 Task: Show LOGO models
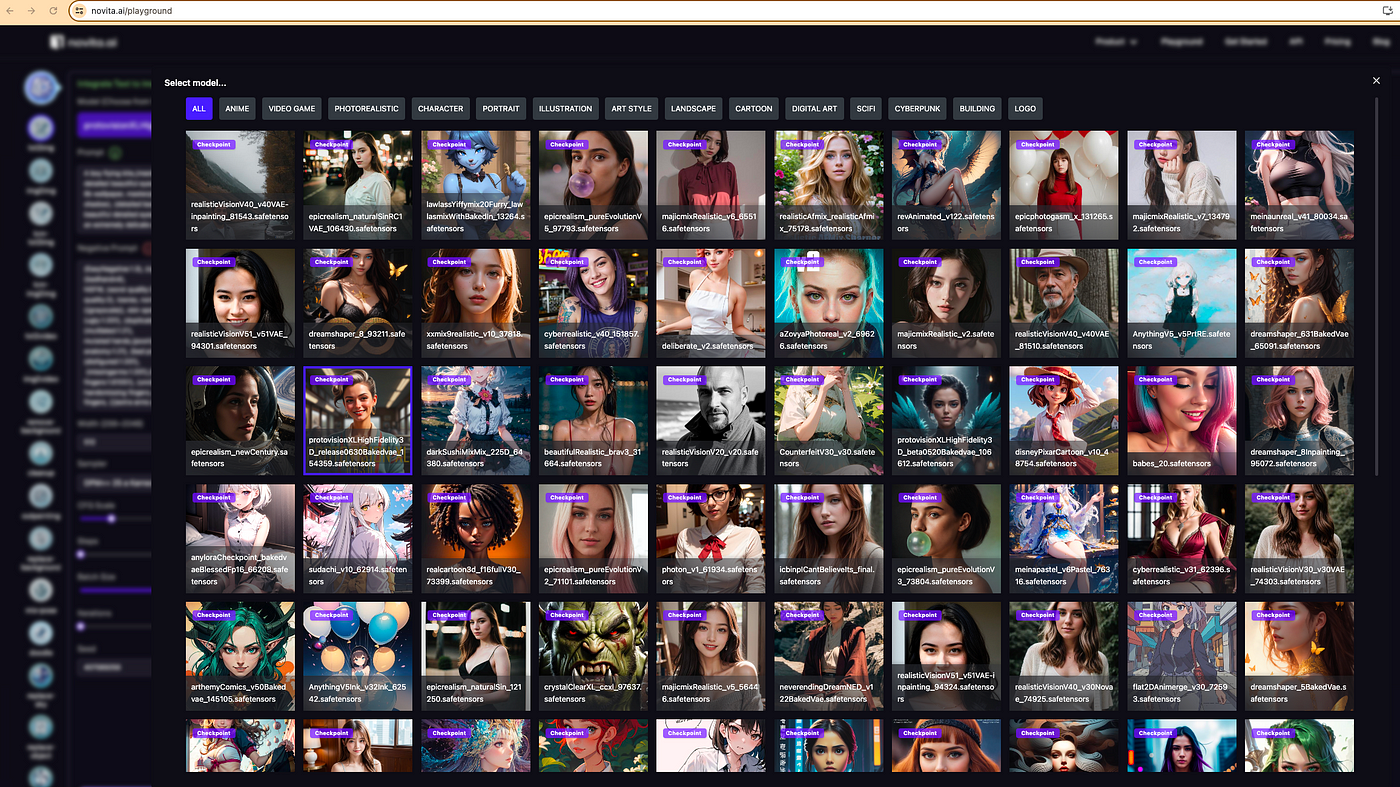coord(1025,109)
